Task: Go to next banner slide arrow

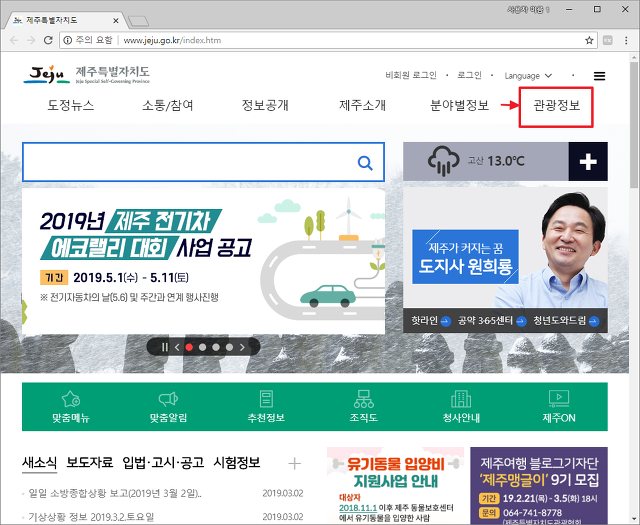Action: 242,347
